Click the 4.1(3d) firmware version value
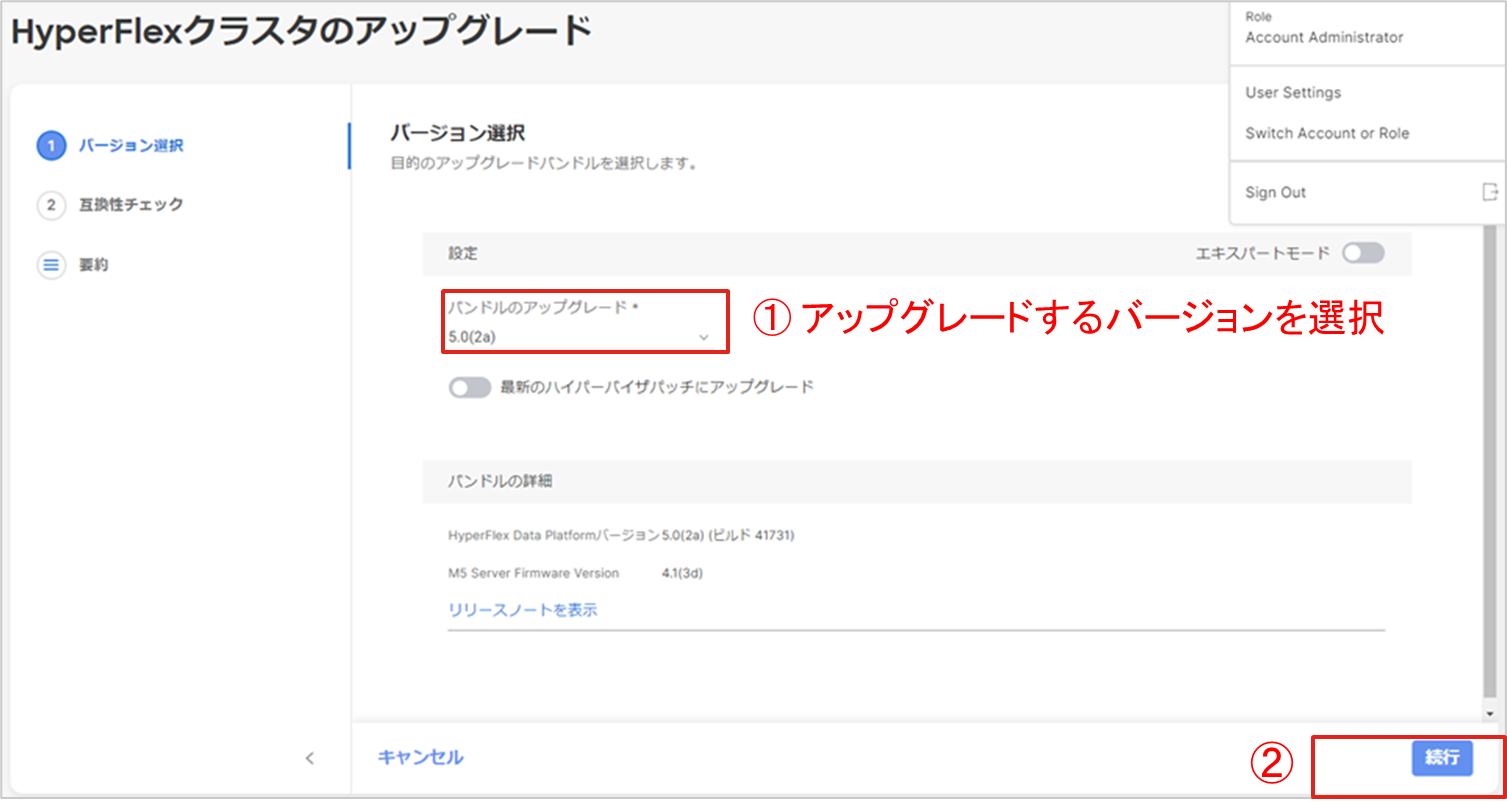 pos(683,574)
